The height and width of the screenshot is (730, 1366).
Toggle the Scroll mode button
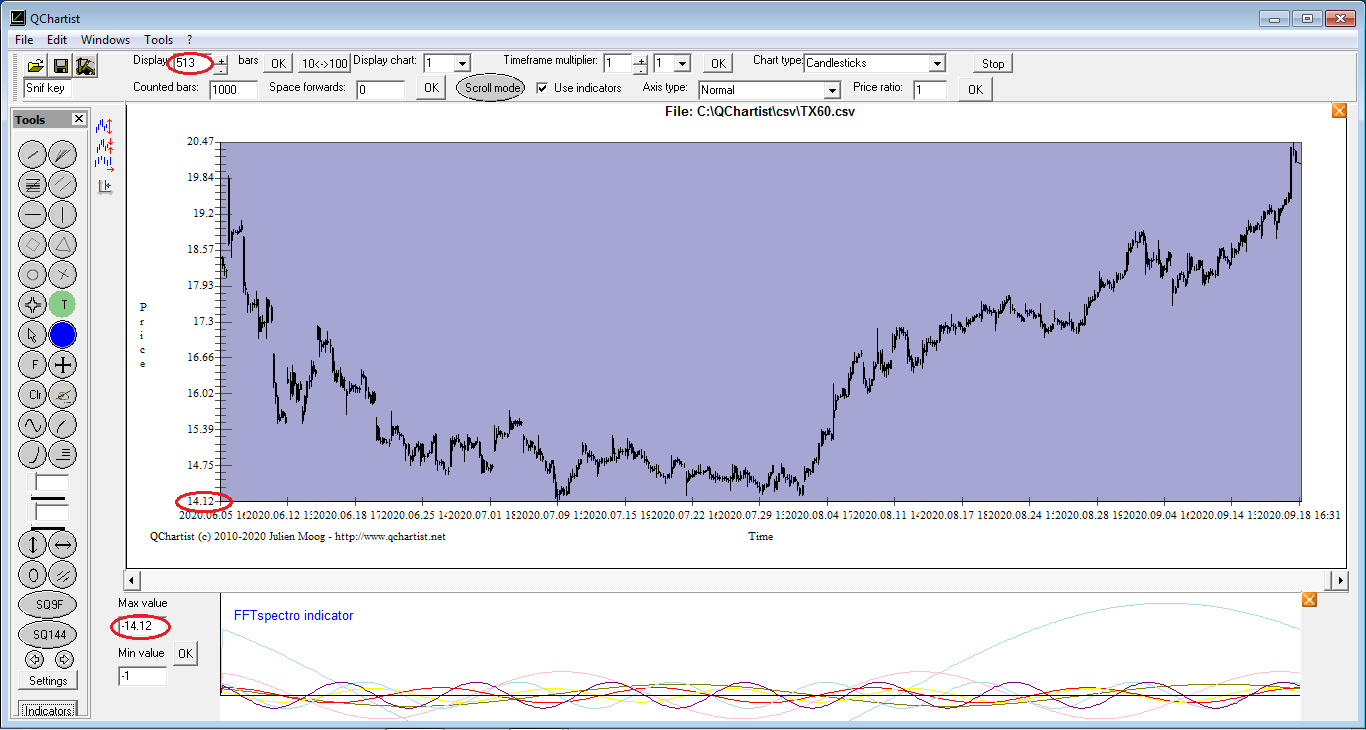click(x=492, y=88)
